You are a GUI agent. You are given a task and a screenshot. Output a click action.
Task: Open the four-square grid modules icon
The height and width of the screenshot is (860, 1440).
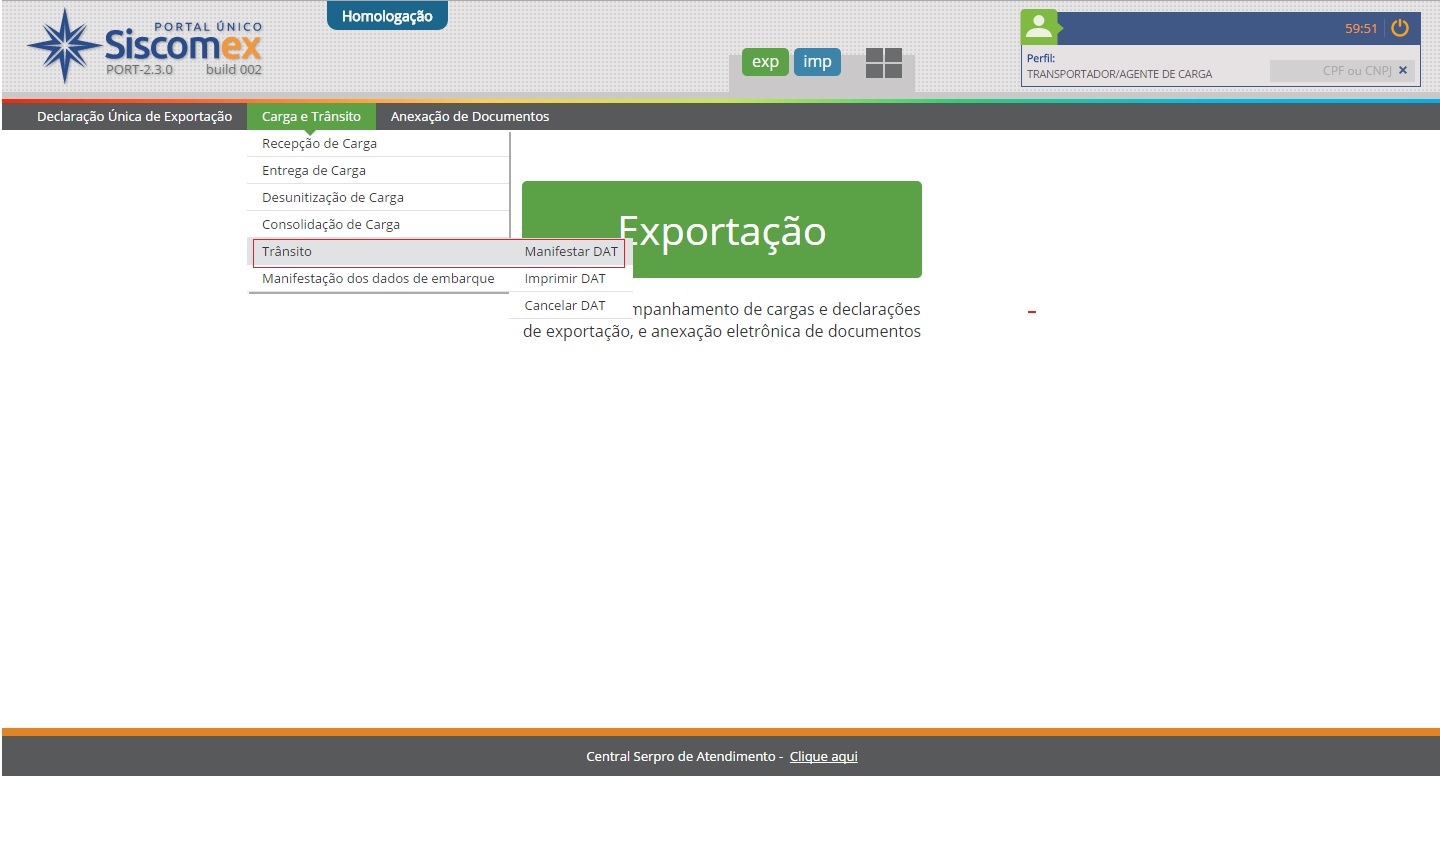(x=883, y=63)
